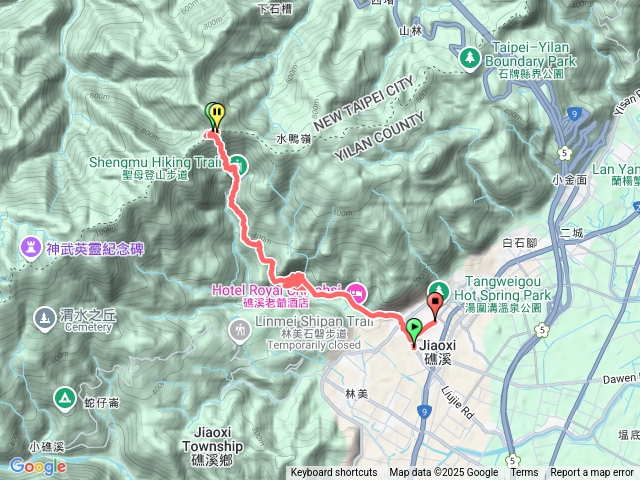Select the Tangweigou Hot Spring Park icon

pyautogui.click(x=438, y=291)
